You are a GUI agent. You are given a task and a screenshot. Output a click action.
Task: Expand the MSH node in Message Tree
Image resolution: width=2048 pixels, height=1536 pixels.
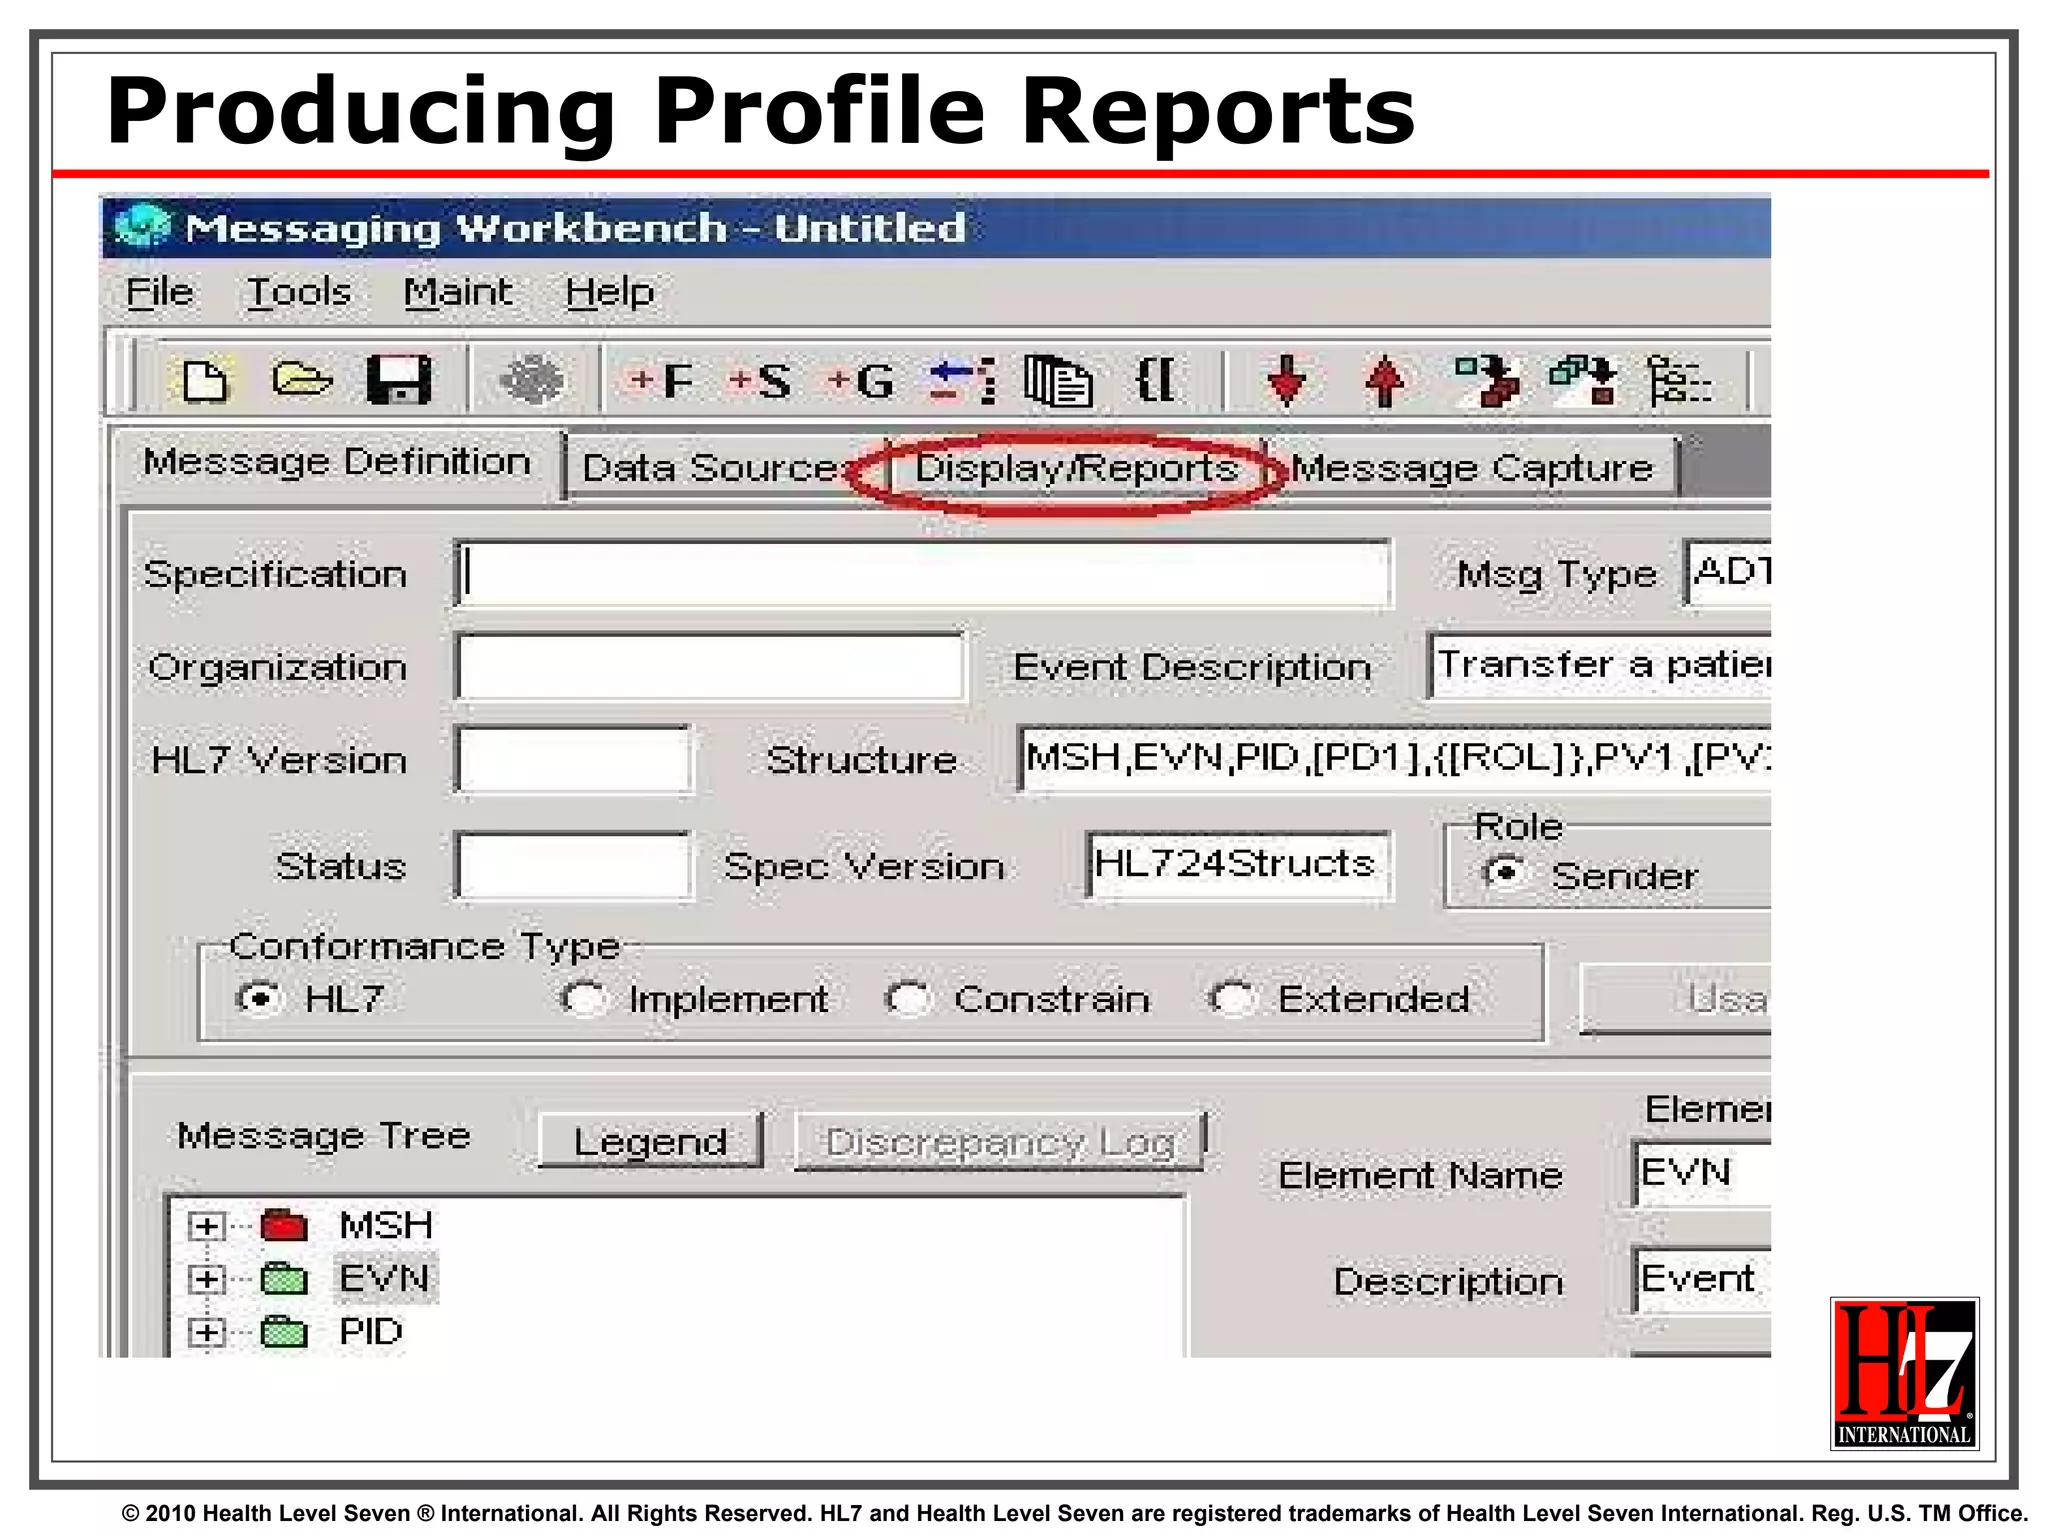206,1226
